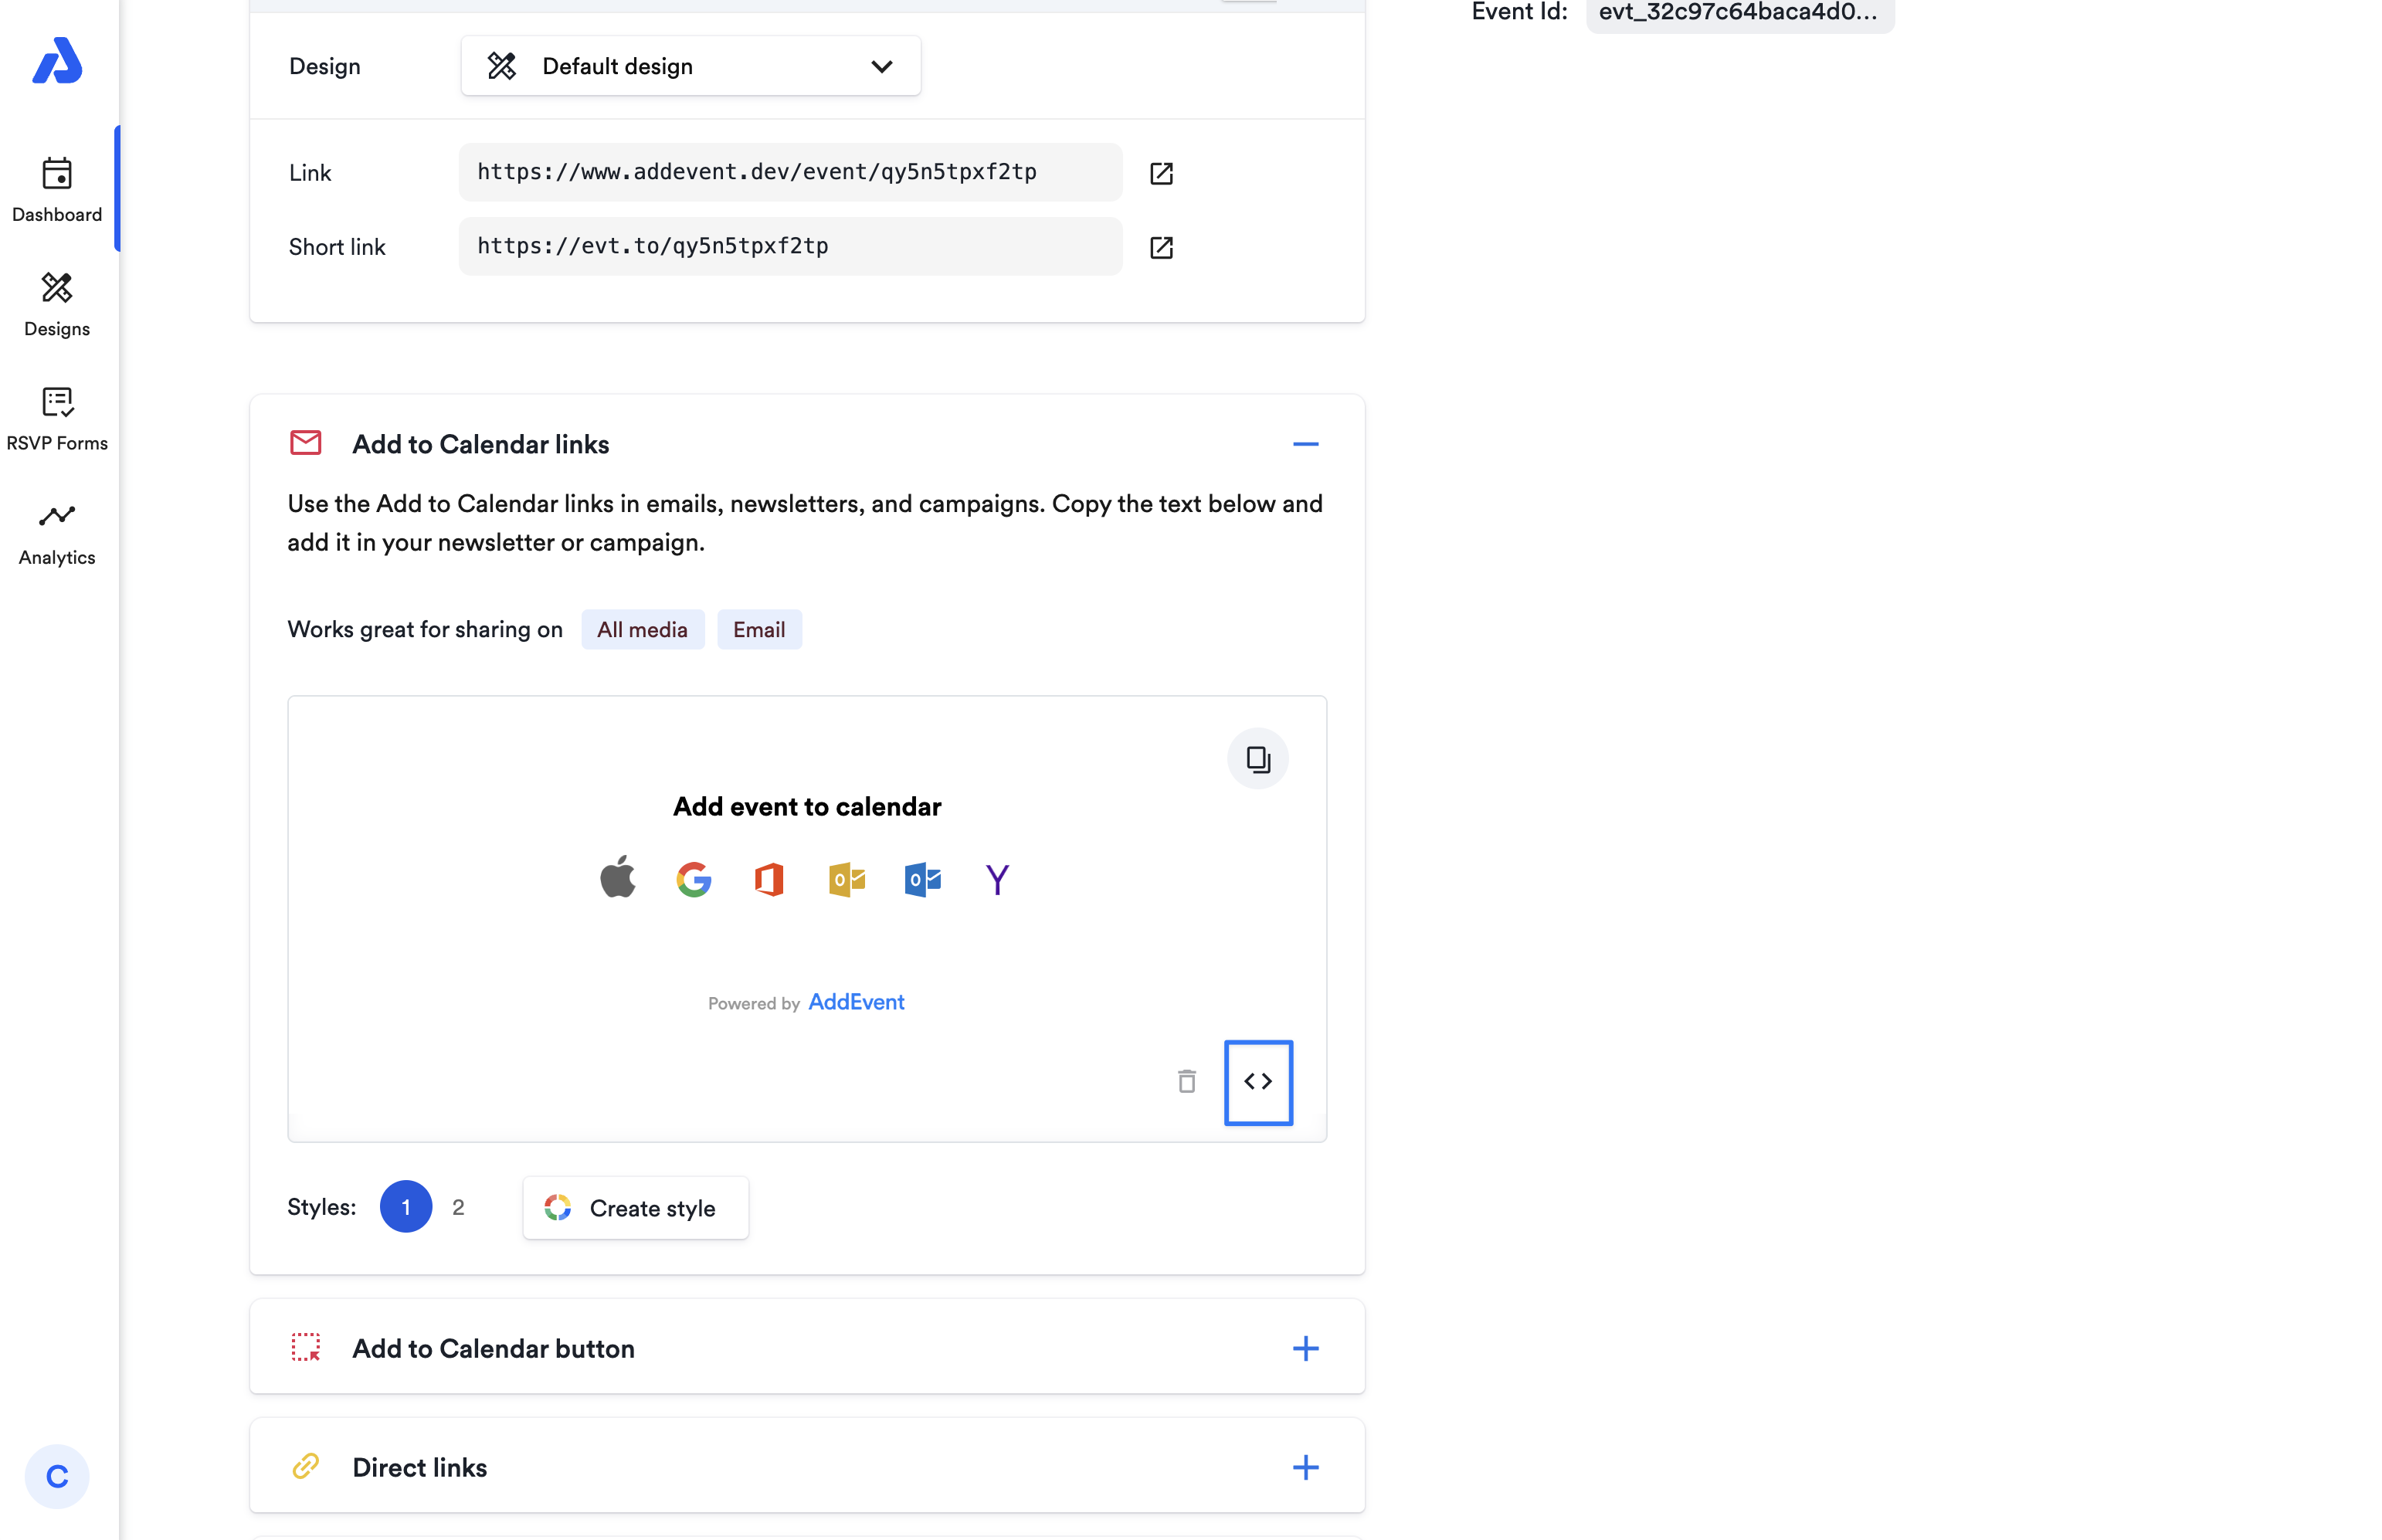Open the Default design dropdown
Image resolution: width=2382 pixels, height=1540 pixels.
click(690, 66)
